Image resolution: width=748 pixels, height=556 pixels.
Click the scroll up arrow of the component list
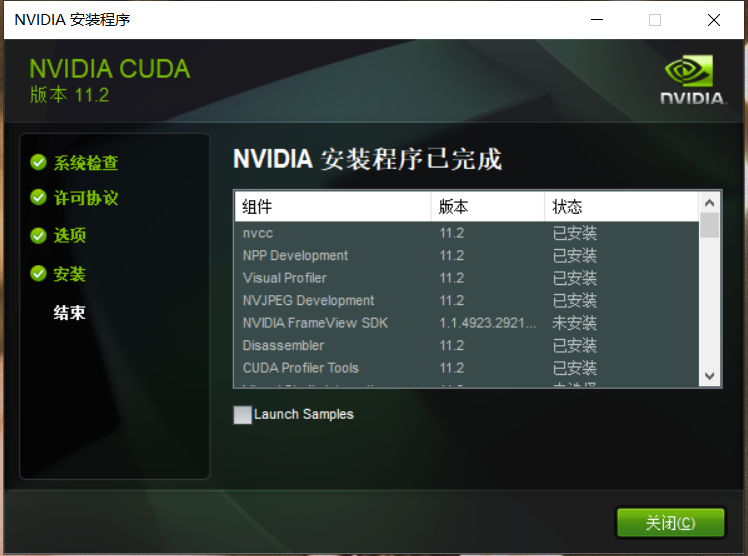[709, 203]
